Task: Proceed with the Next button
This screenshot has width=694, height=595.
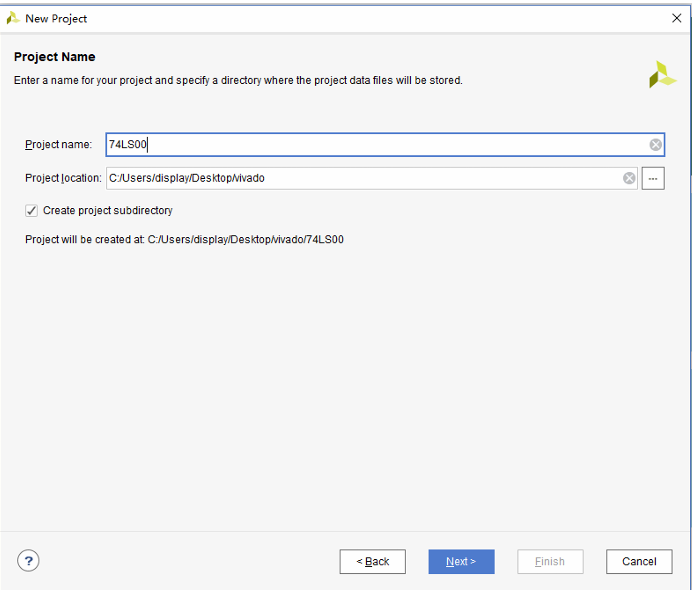Action: 461,561
